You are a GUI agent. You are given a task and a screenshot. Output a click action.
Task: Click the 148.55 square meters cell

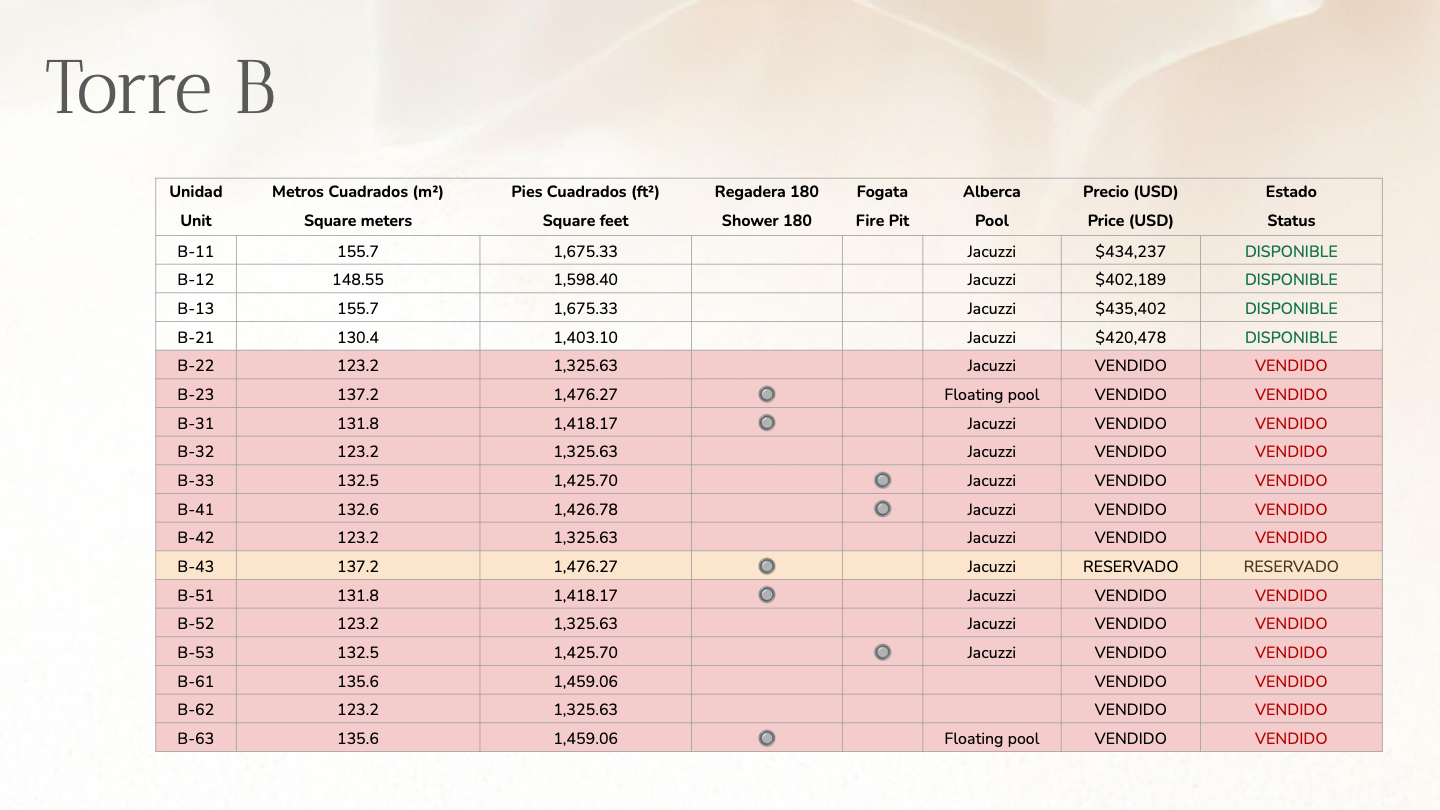point(358,280)
